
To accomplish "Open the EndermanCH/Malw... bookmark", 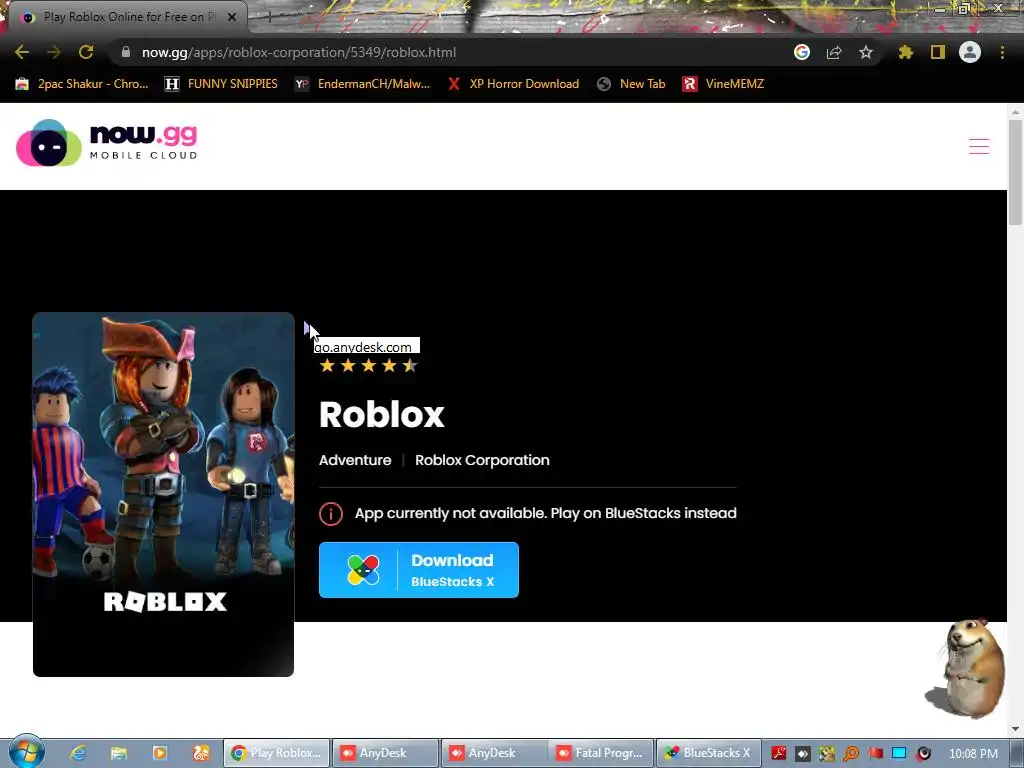I will (x=362, y=84).
